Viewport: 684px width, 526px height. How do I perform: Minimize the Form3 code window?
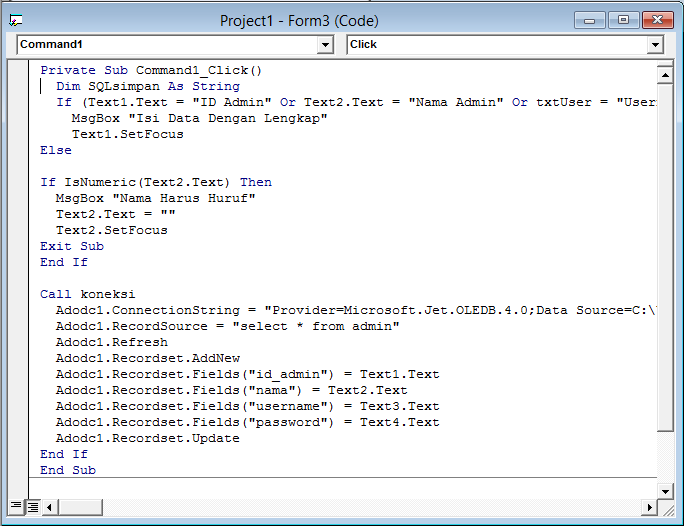(589, 20)
